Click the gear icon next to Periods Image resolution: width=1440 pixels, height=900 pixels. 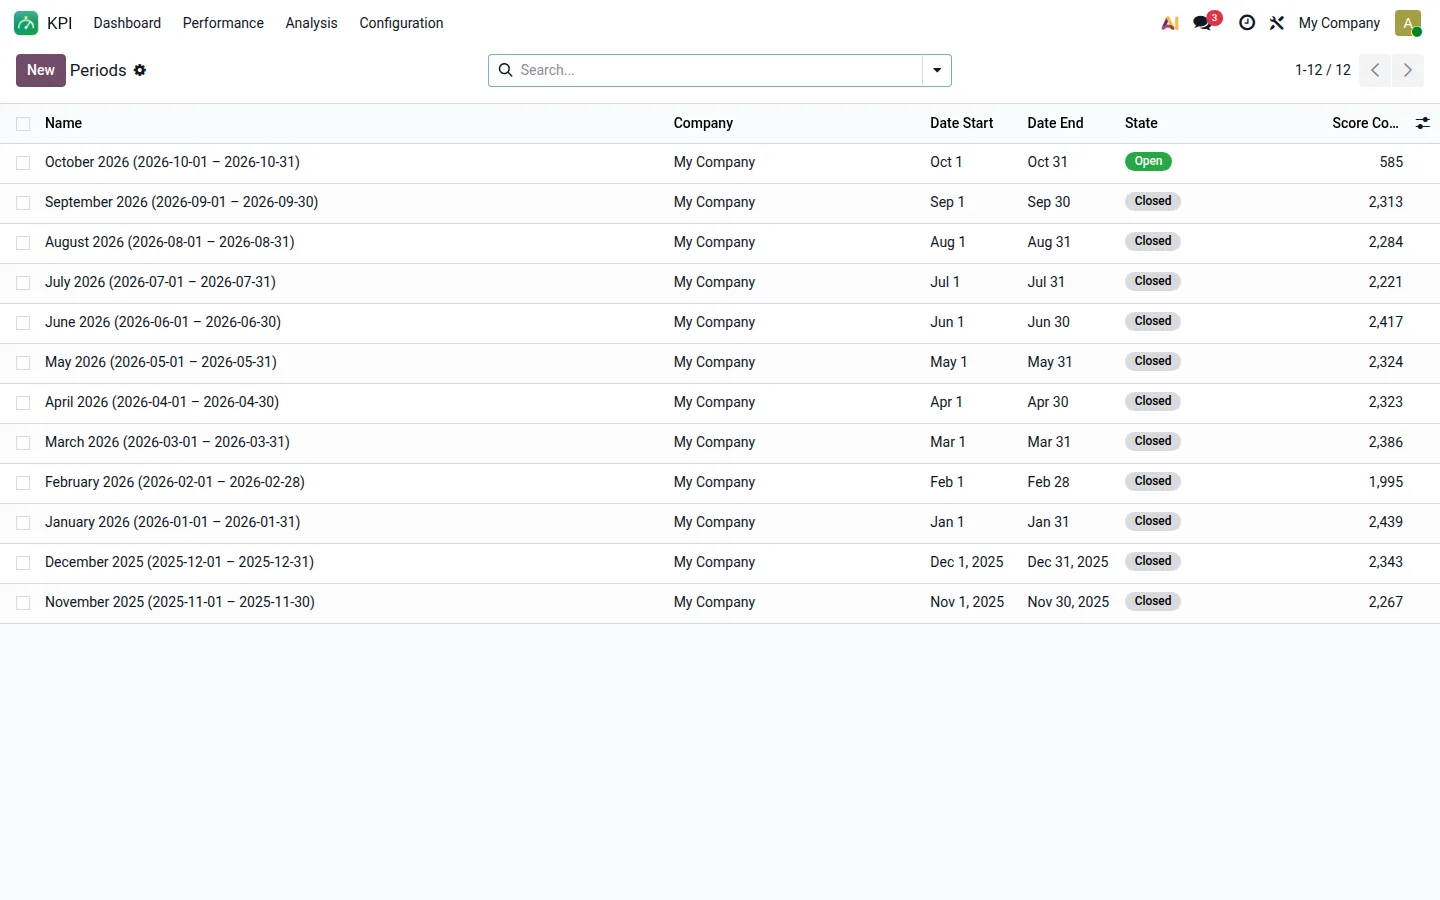tap(140, 70)
